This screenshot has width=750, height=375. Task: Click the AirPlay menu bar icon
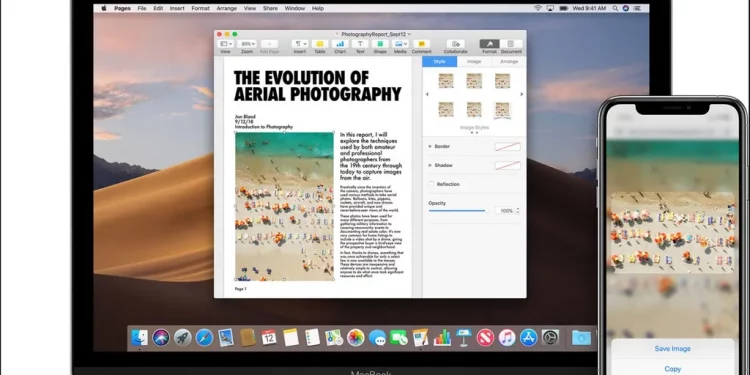[550, 8]
